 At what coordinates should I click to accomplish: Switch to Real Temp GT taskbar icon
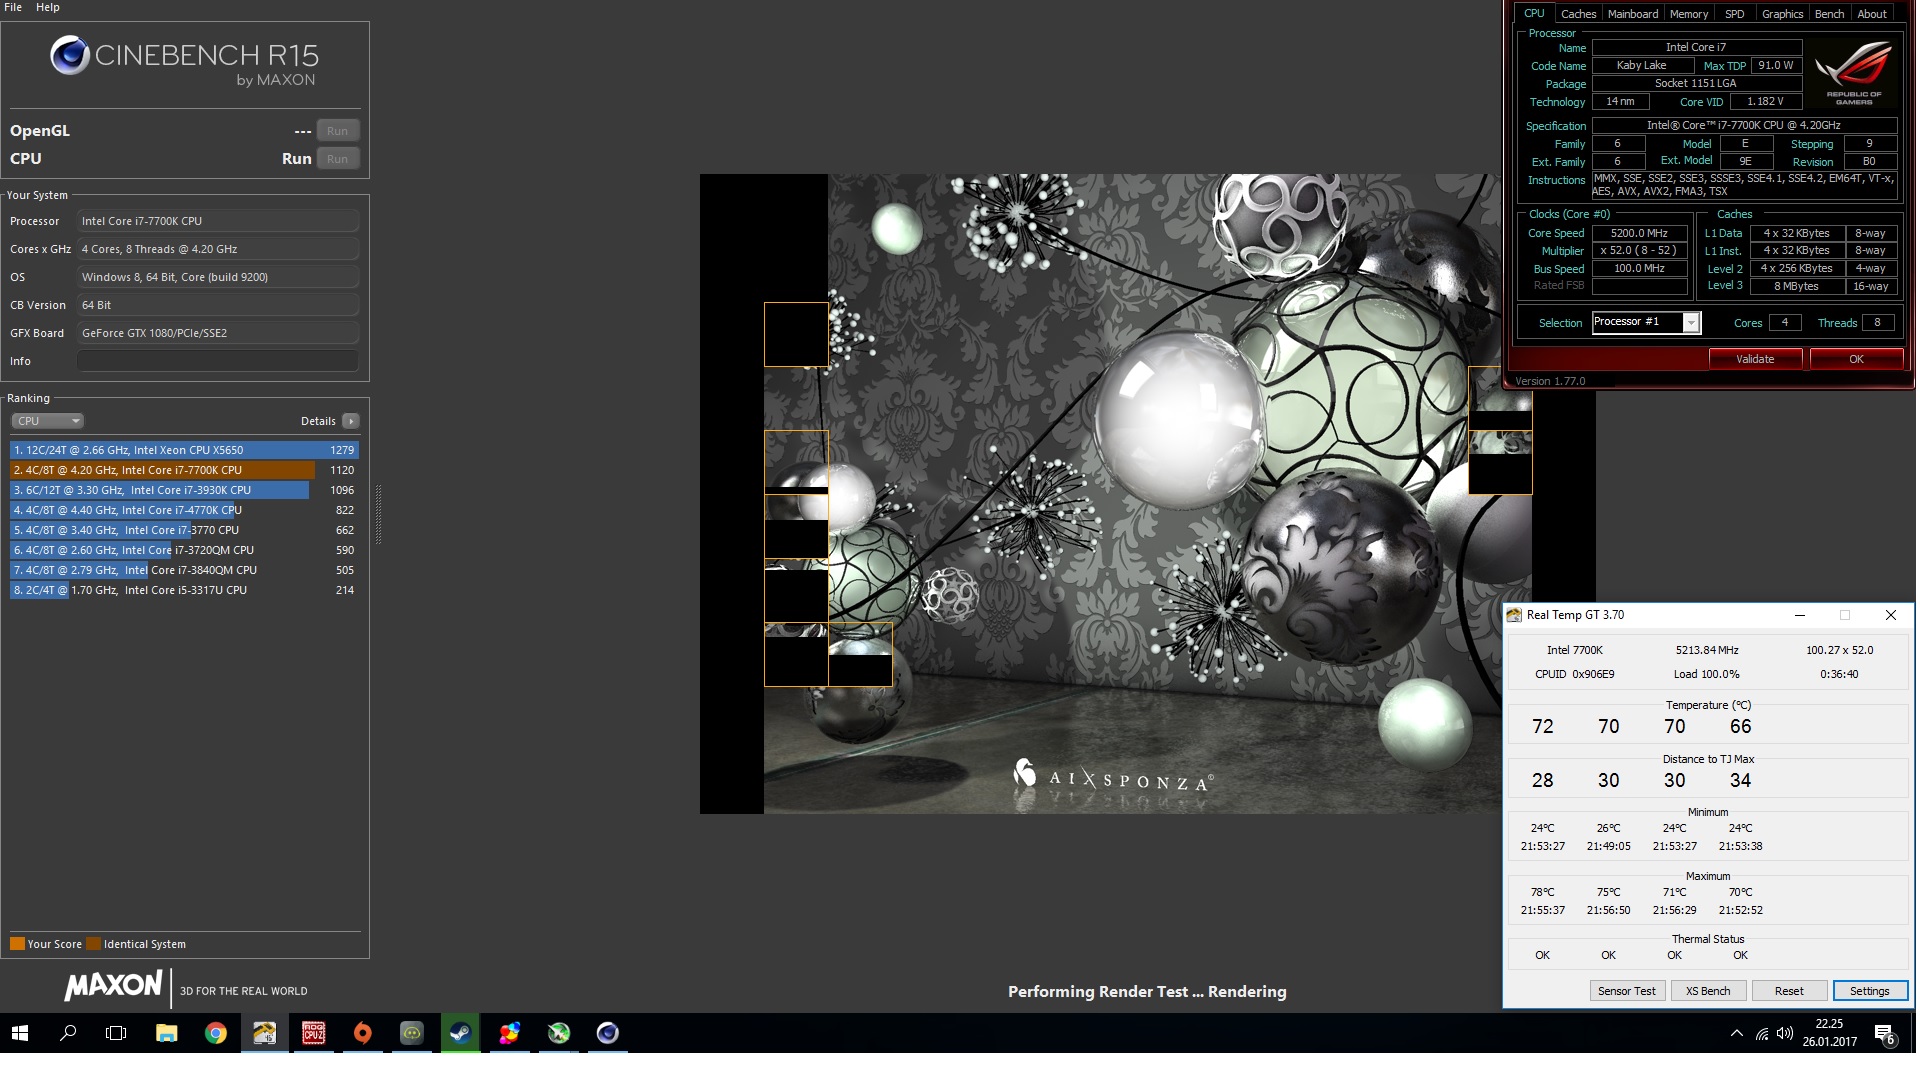pos(264,1033)
